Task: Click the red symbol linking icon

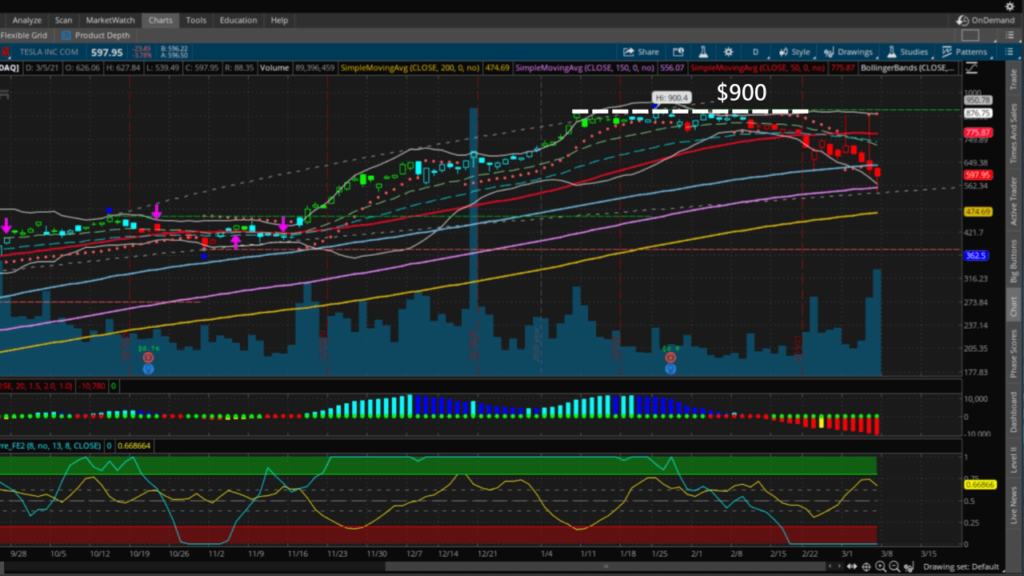Action: [x=5, y=52]
